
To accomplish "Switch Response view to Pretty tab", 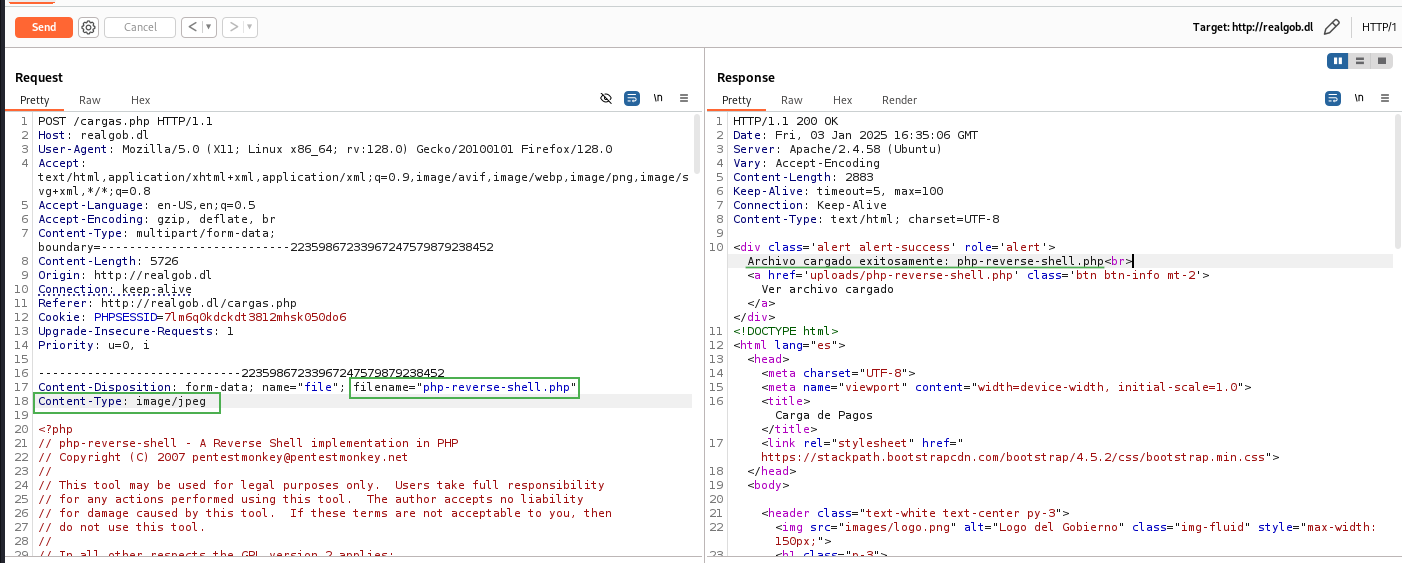I will [x=737, y=100].
